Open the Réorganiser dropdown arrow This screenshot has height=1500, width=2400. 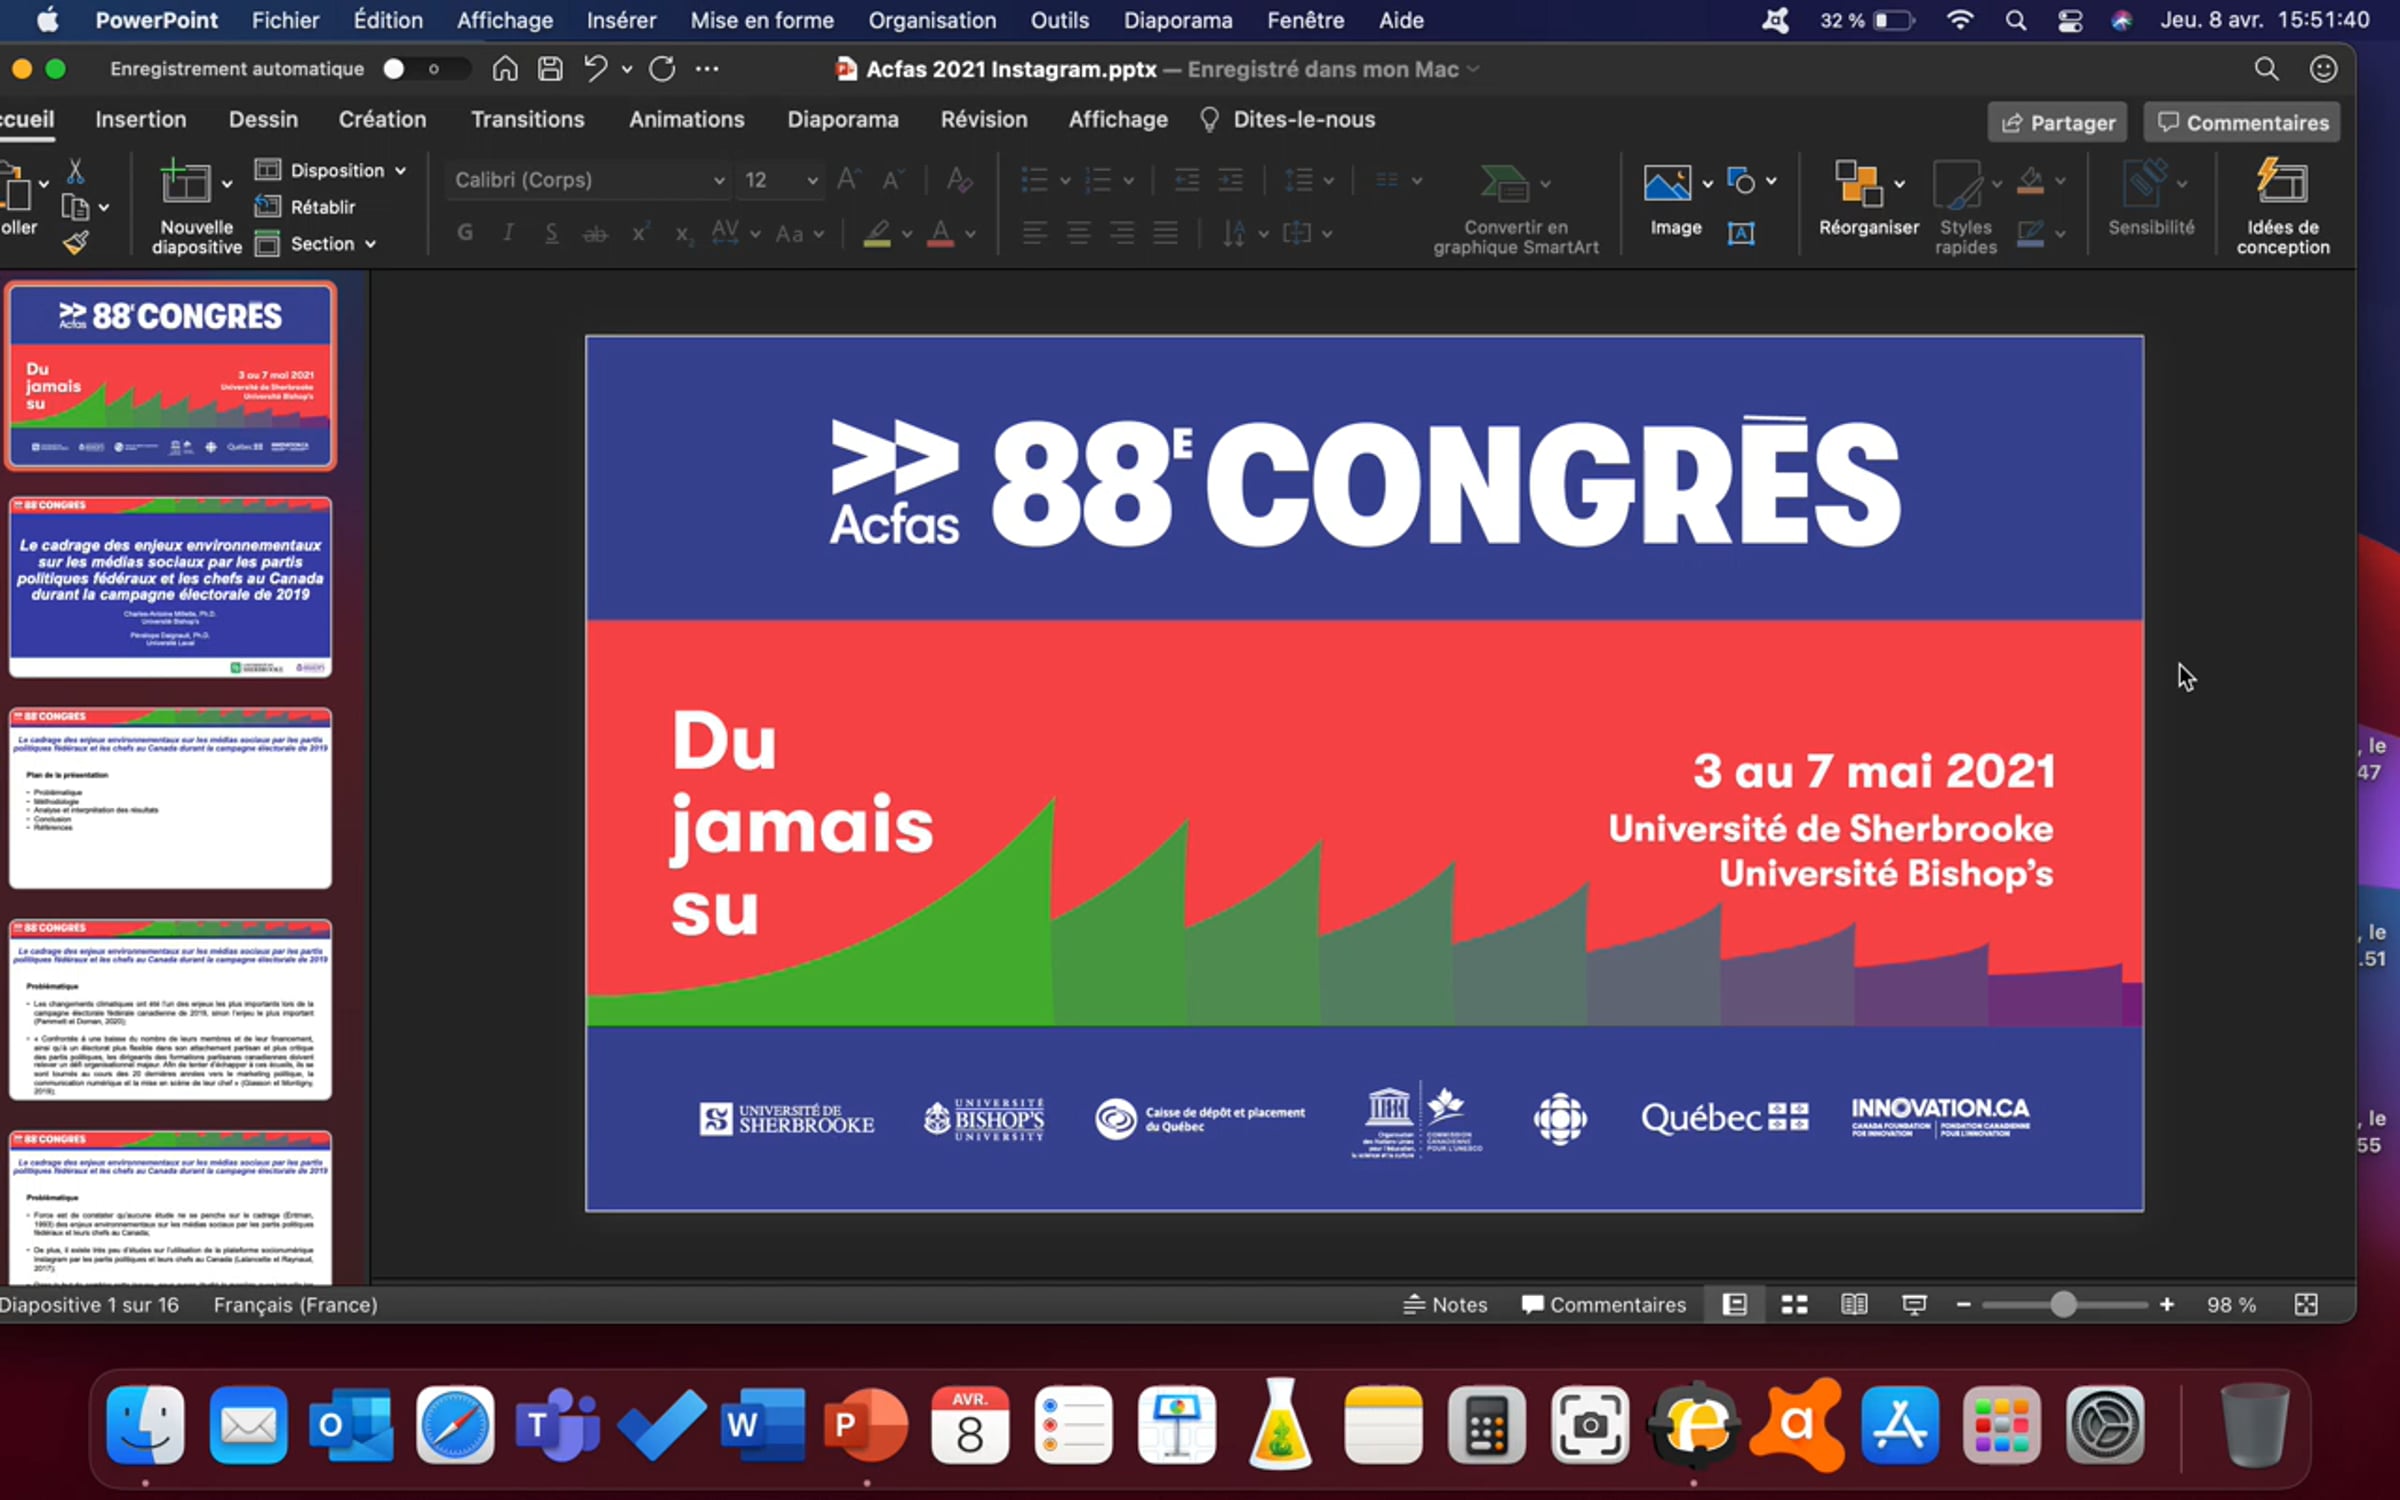1899,183
